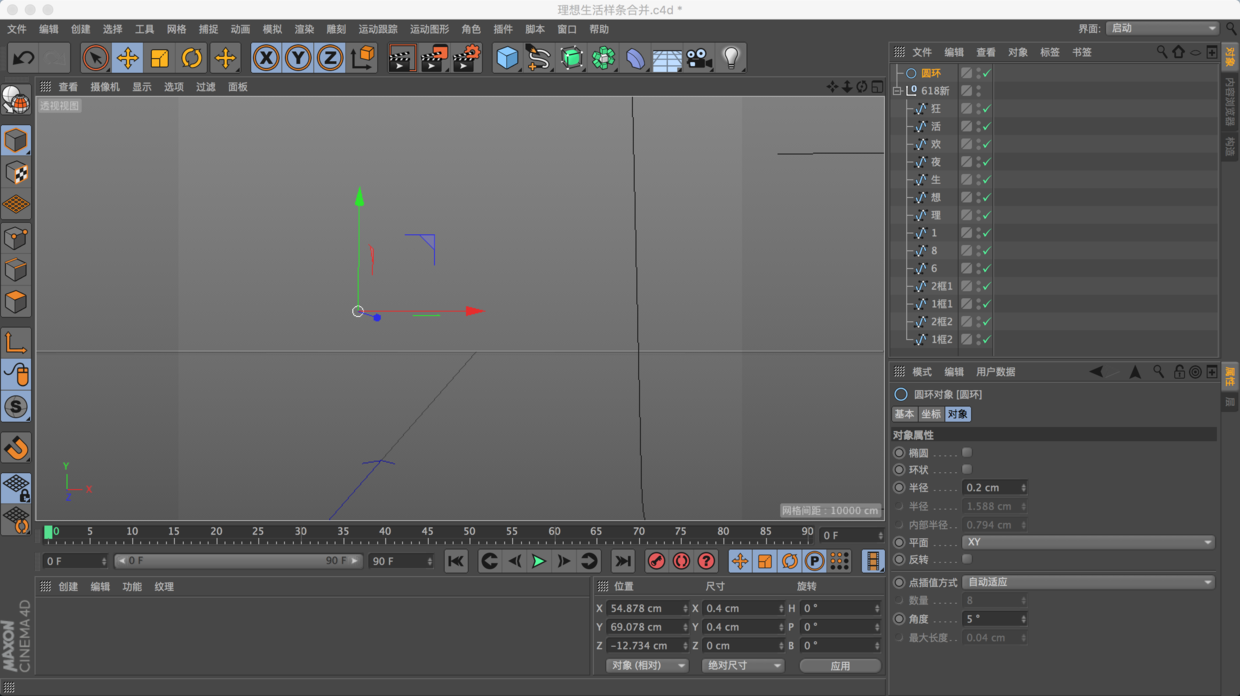Select the Live Selection tool
Viewport: 1240px width, 696px height.
[95, 58]
